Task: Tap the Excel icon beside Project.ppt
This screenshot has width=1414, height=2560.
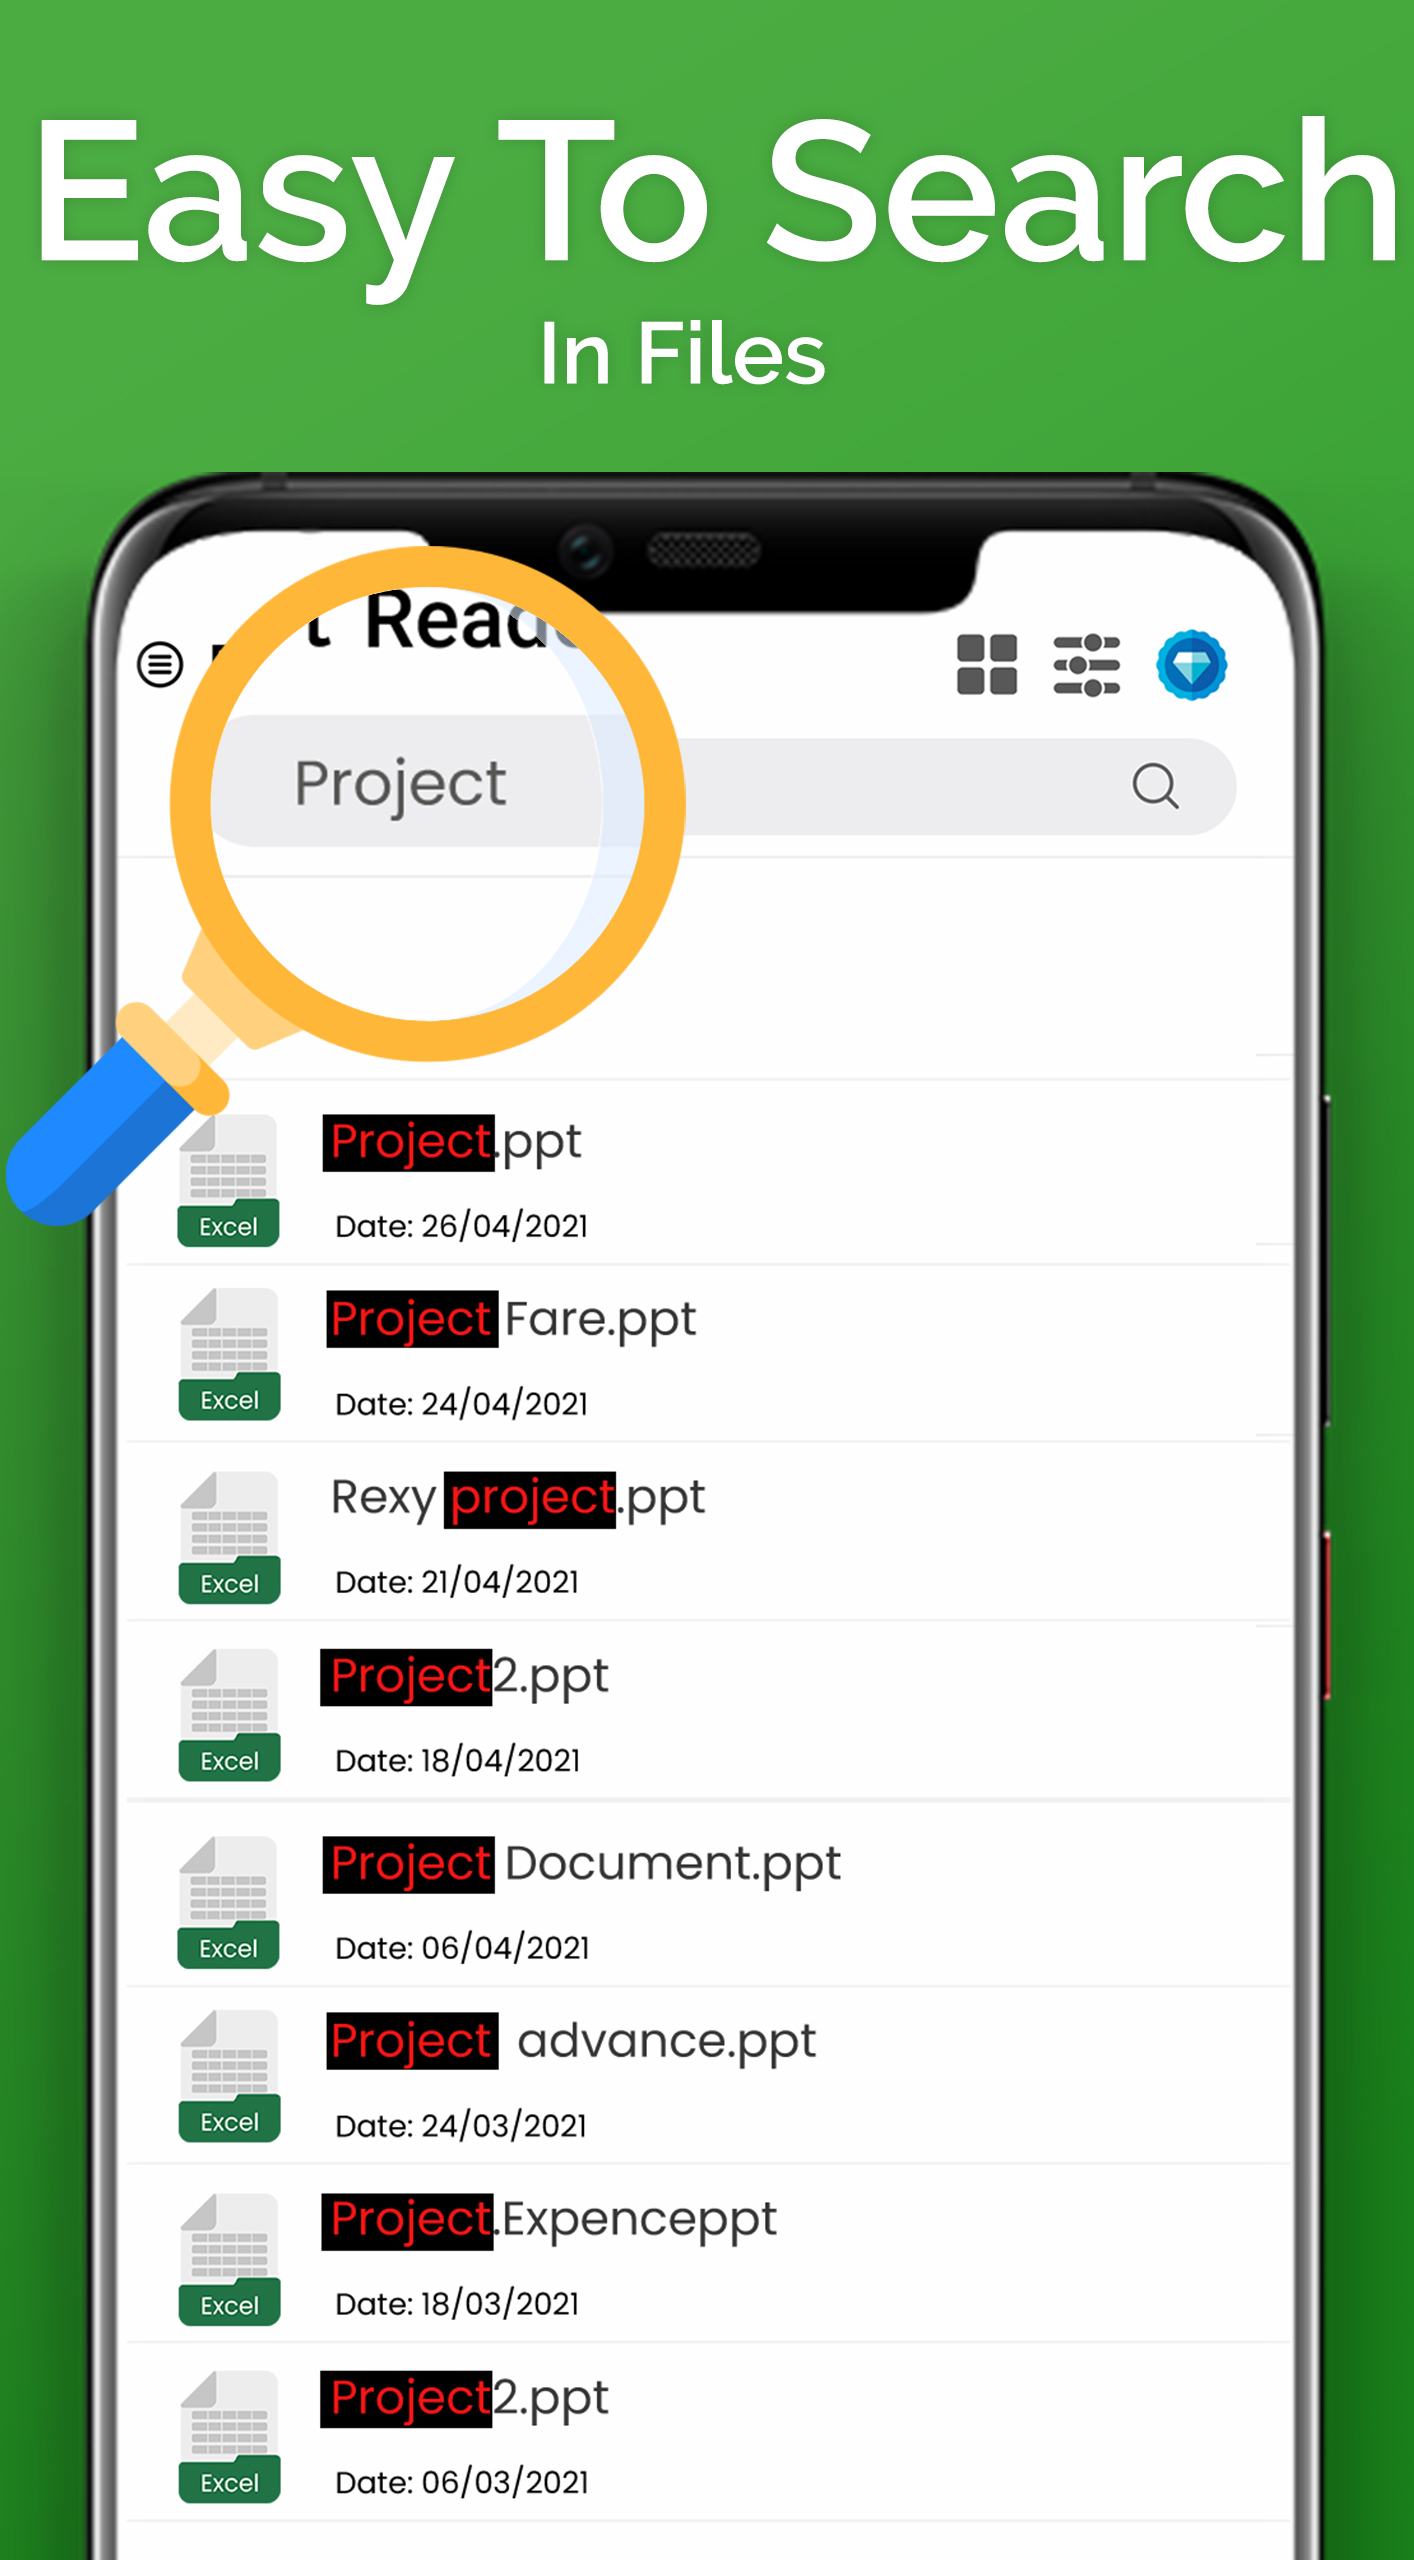Action: (x=228, y=1180)
